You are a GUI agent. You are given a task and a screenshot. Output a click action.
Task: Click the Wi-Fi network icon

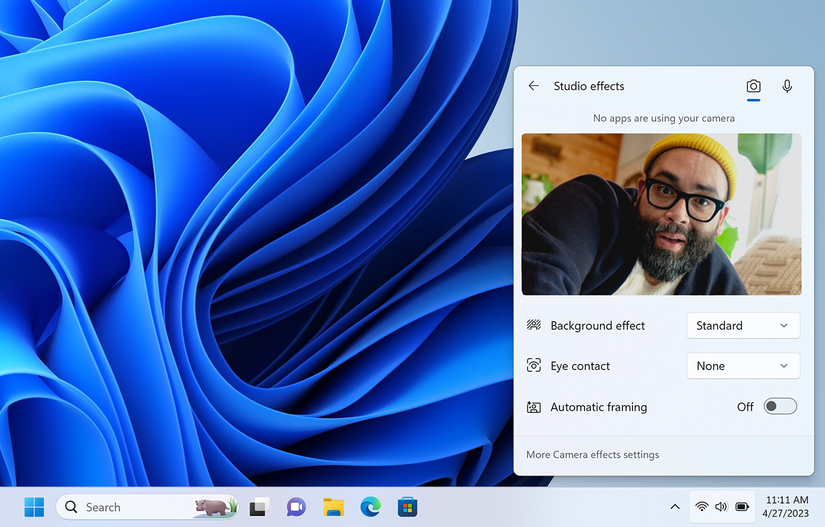pos(701,507)
